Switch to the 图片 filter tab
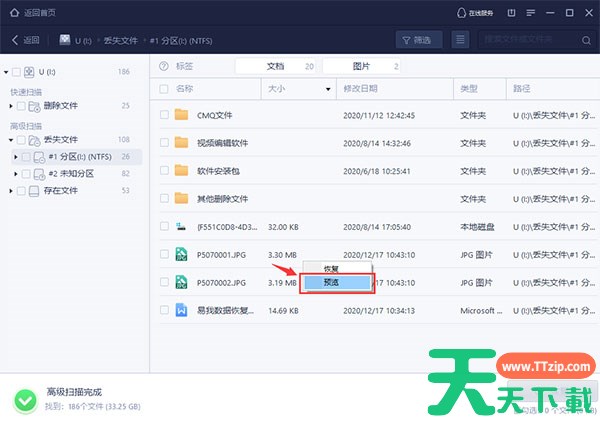This screenshot has height=422, width=600. 360,66
